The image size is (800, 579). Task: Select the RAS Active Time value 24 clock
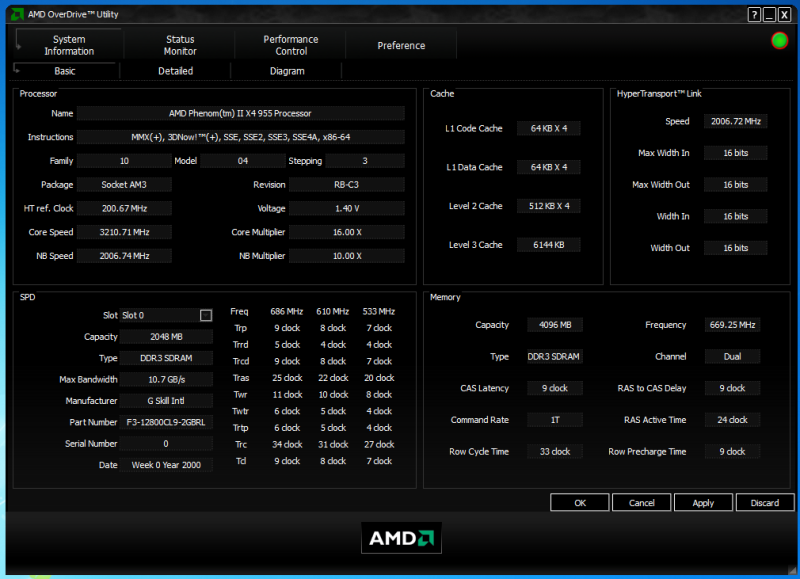coord(732,419)
